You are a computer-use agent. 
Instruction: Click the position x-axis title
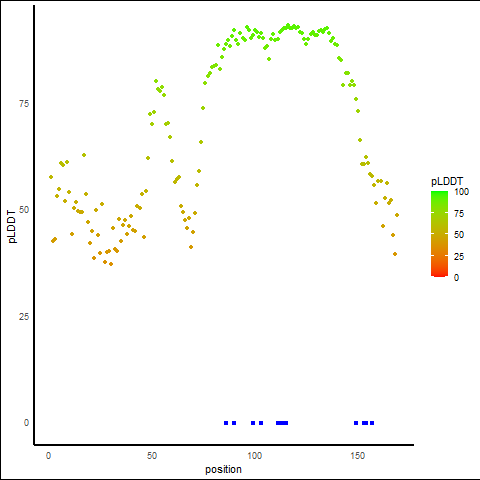tap(223, 469)
